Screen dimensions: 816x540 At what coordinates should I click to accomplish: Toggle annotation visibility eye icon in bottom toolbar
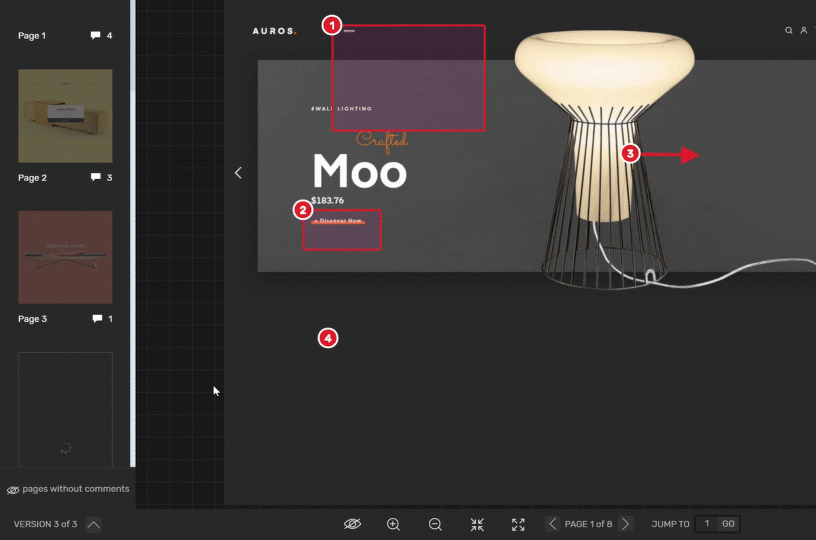pos(352,524)
